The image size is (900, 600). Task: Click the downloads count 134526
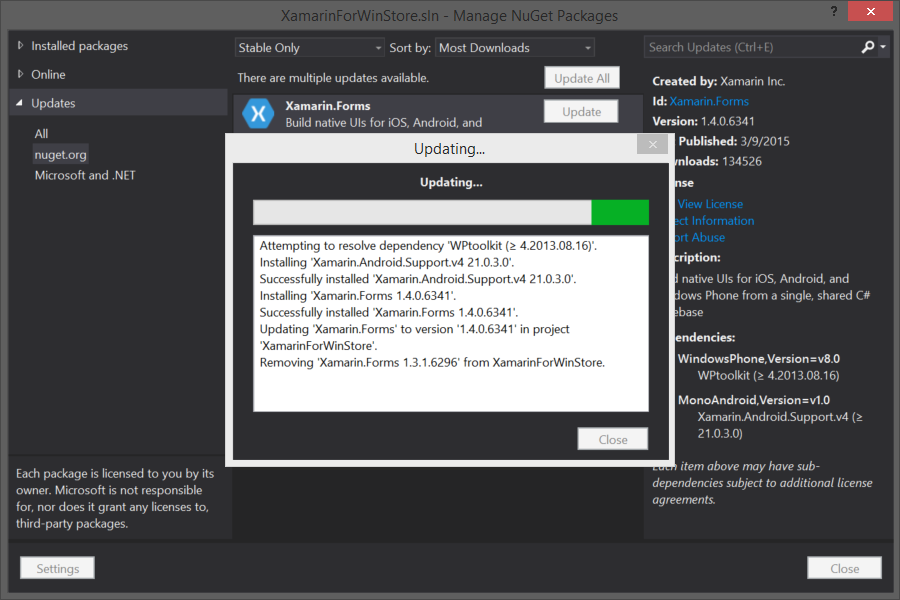742,161
